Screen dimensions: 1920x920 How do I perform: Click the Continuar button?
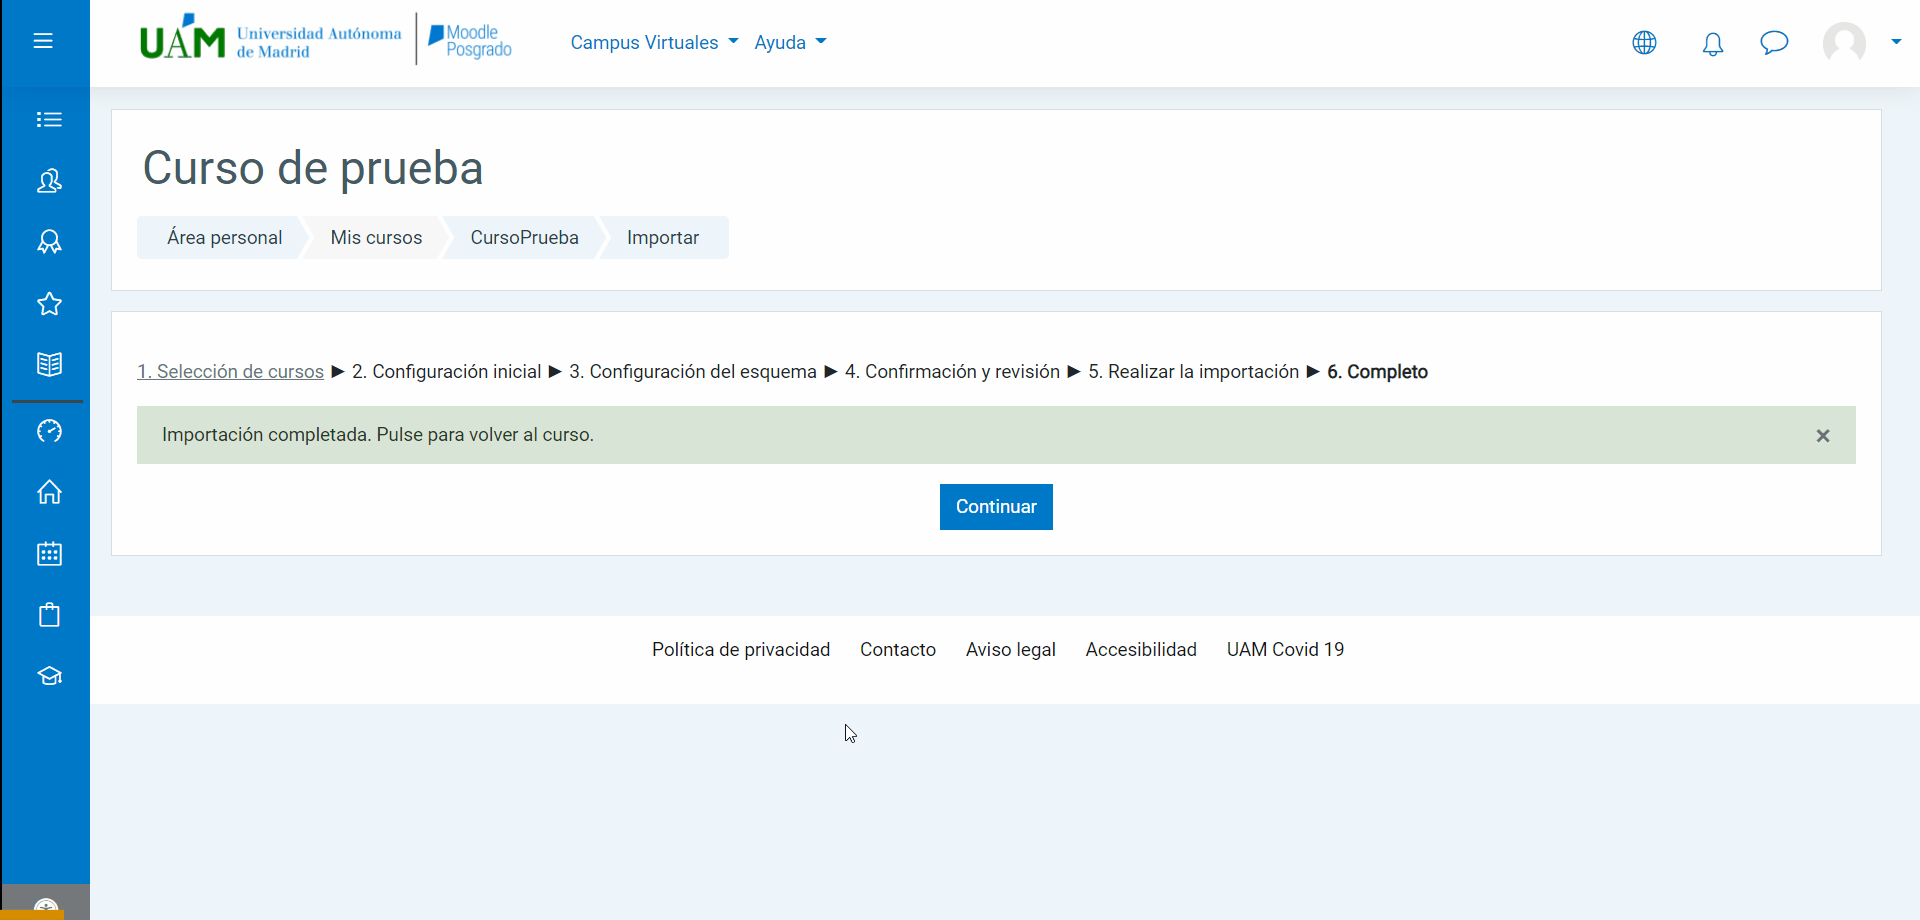996,507
